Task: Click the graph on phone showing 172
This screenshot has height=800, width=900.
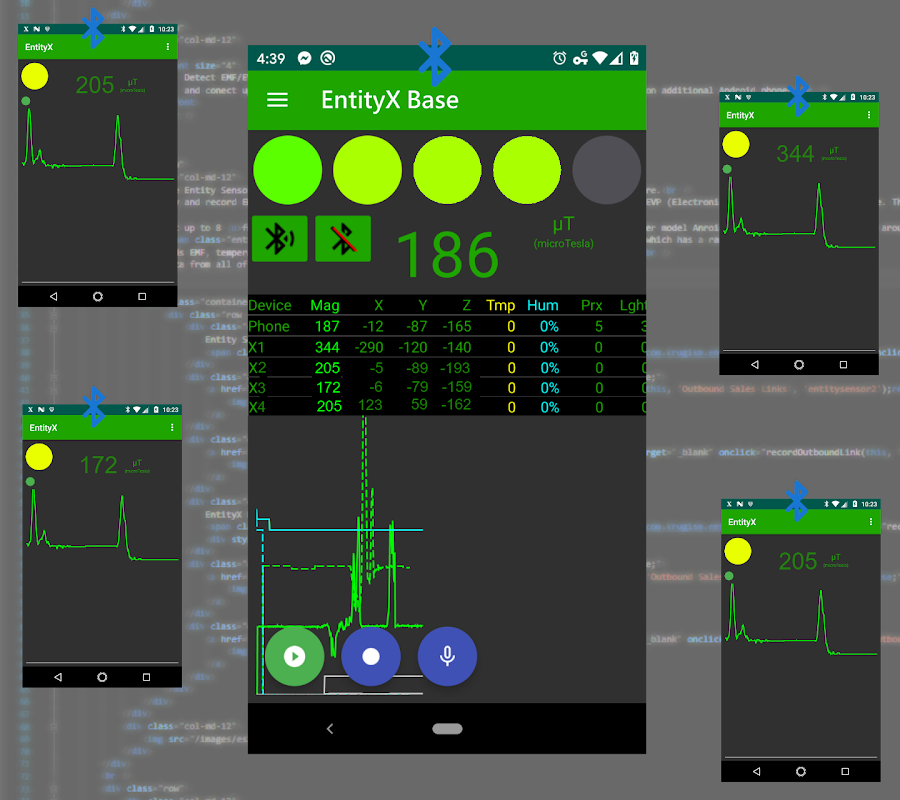Action: click(x=102, y=526)
